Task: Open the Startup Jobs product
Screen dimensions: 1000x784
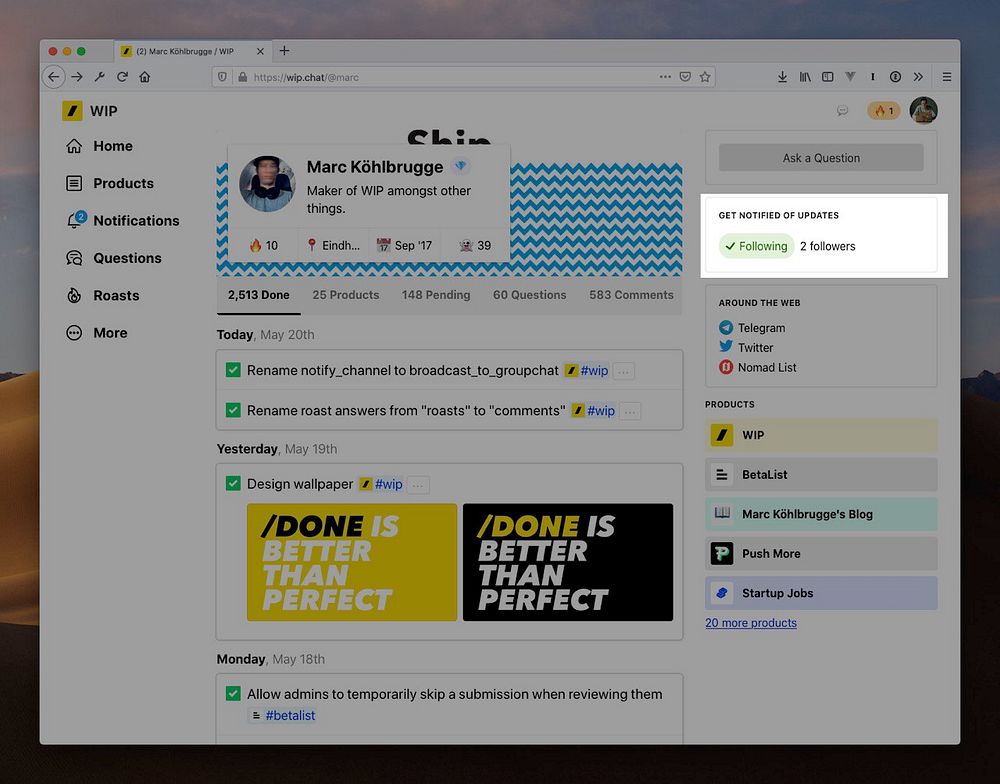Action: (x=821, y=593)
